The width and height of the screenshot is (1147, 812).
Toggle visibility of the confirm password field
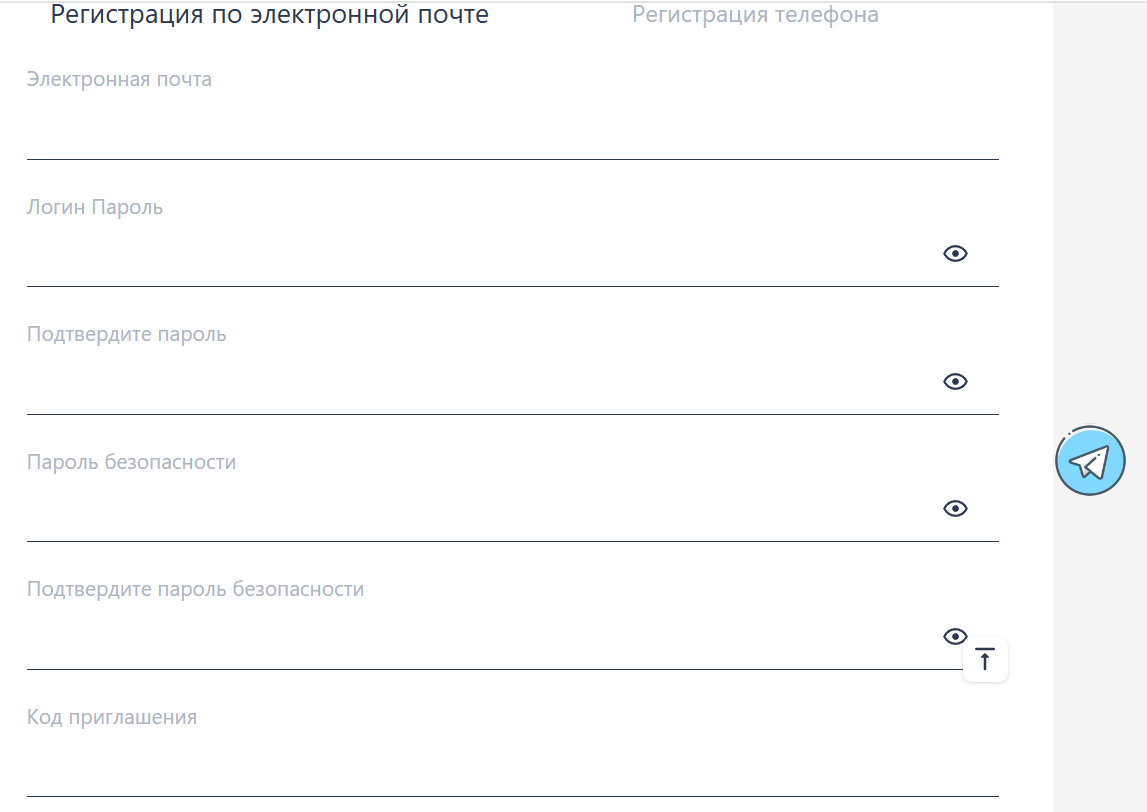coord(955,381)
